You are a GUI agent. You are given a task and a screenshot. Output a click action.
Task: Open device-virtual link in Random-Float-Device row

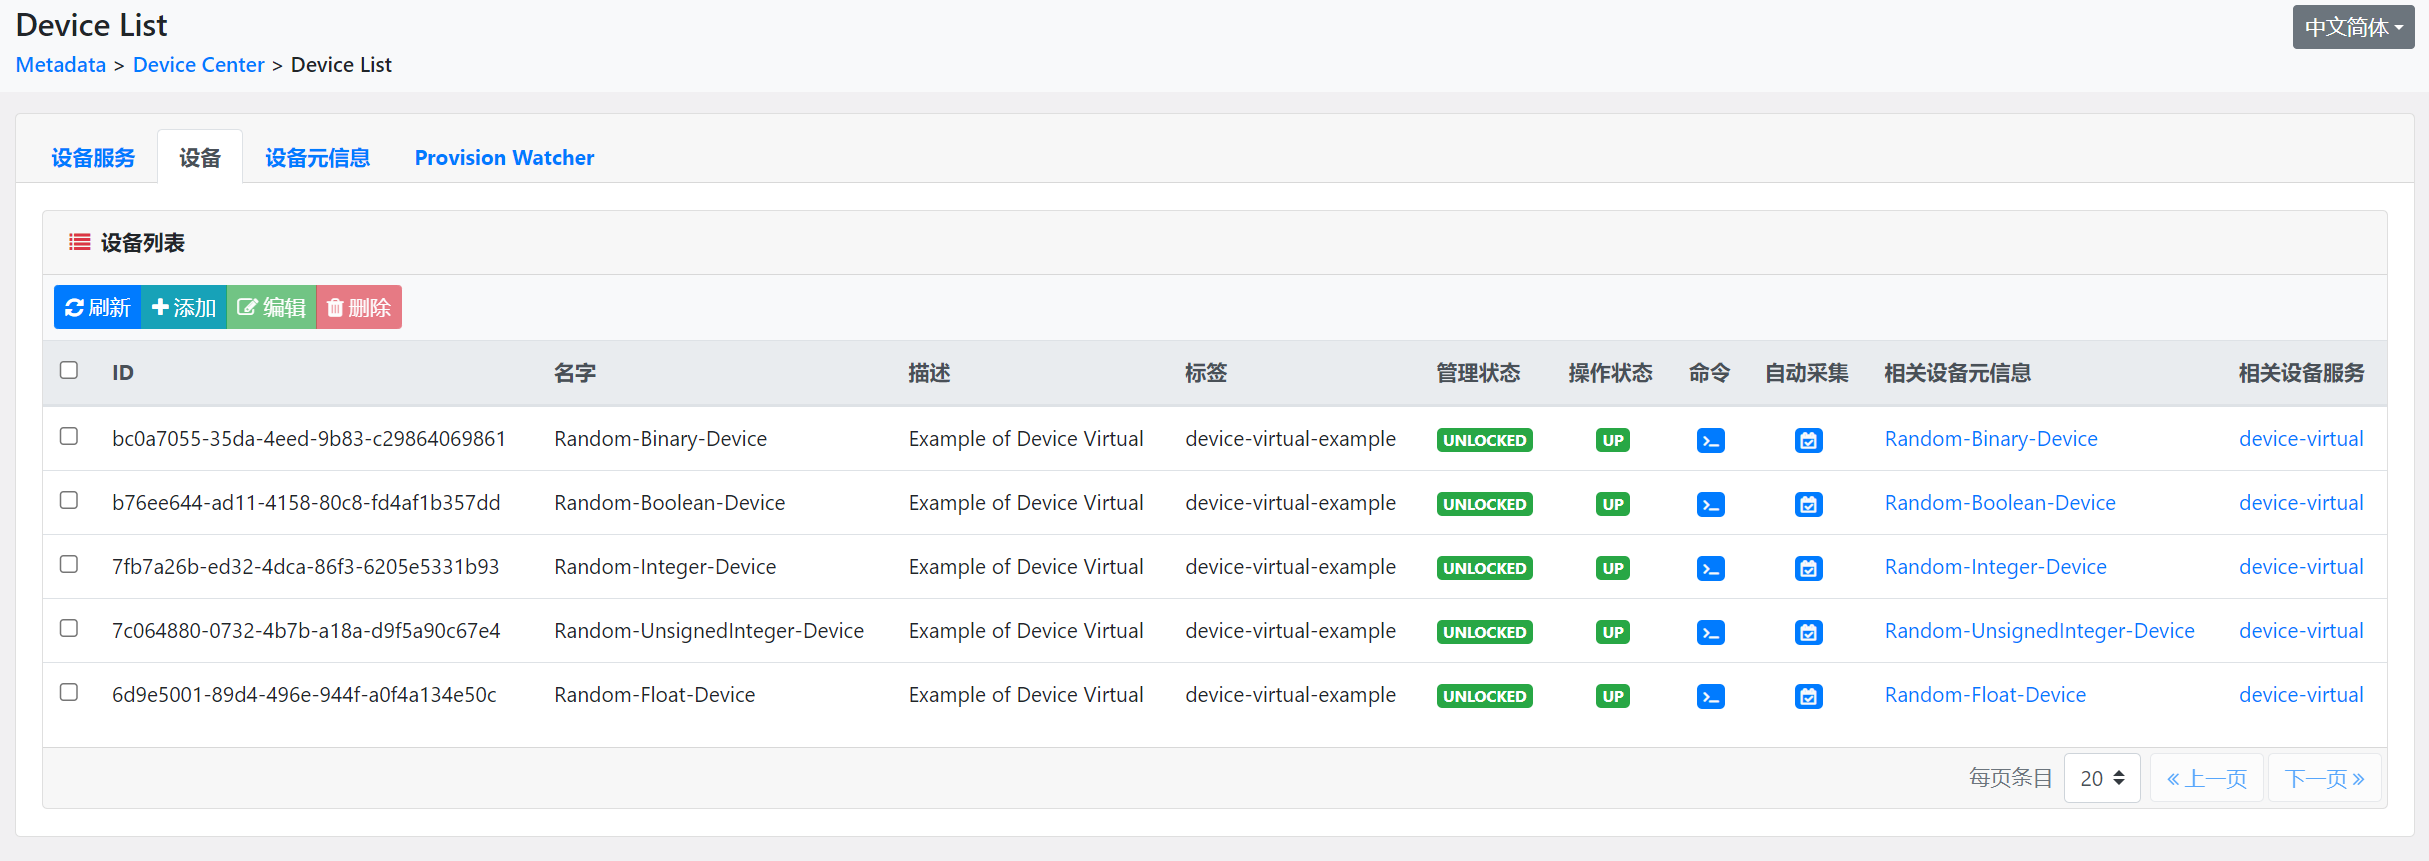coord(2301,695)
